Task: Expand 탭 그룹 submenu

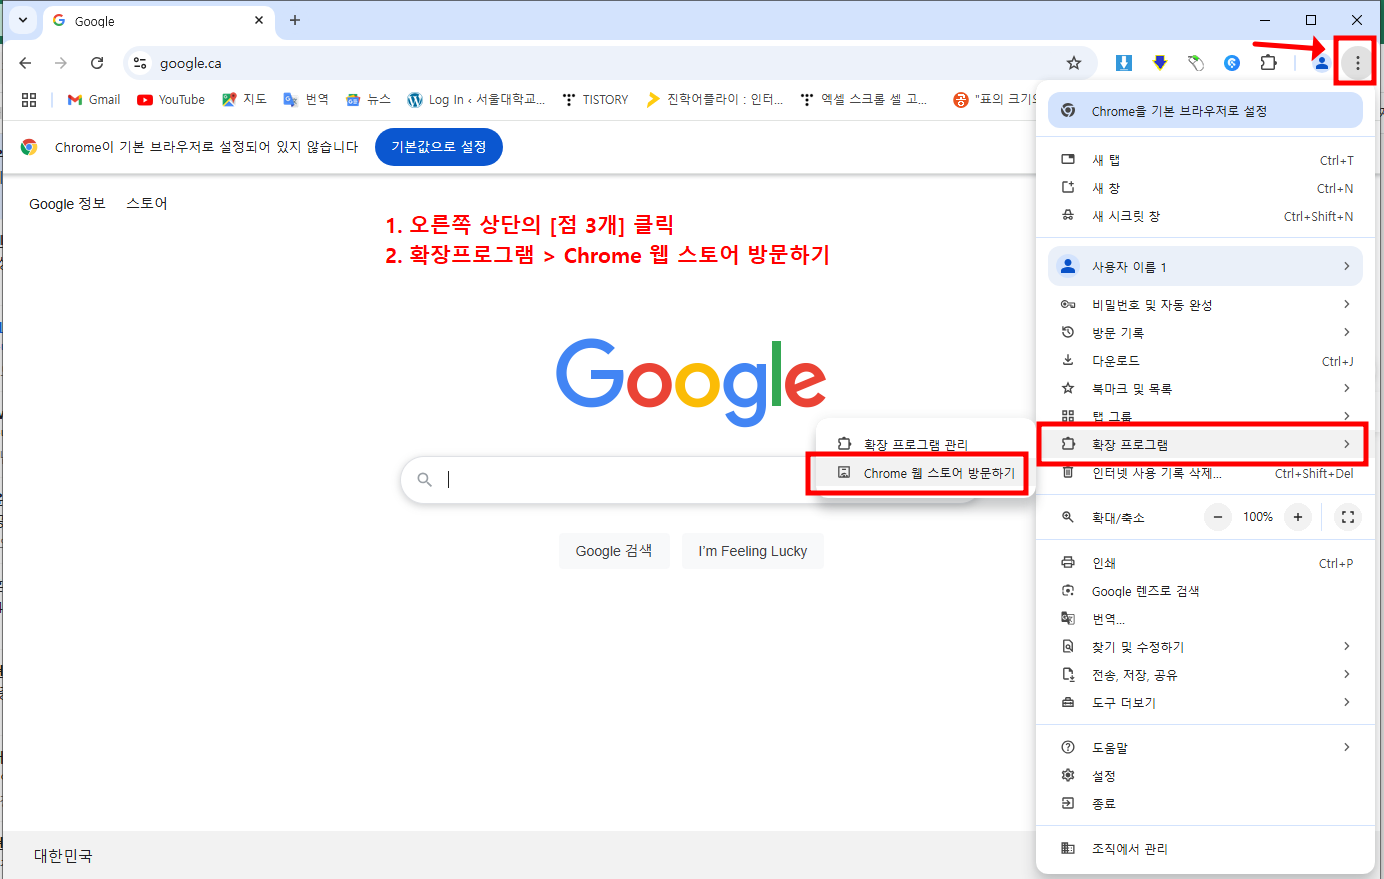Action: coord(1205,415)
